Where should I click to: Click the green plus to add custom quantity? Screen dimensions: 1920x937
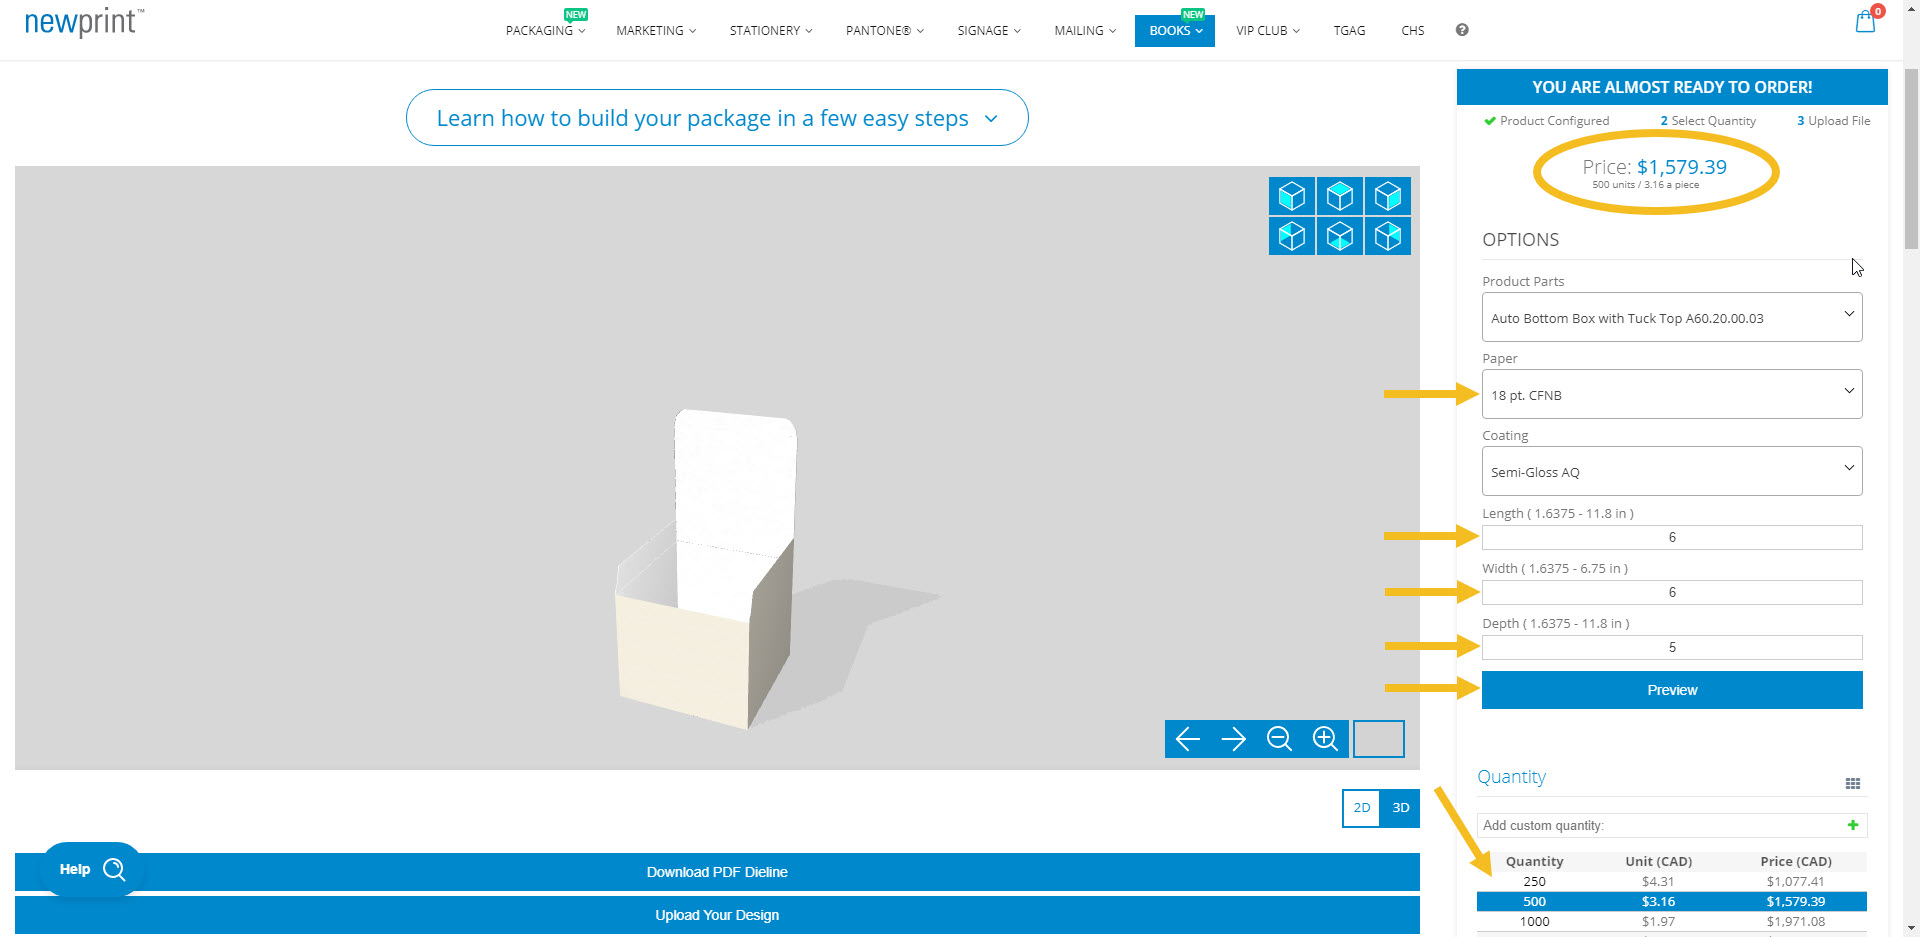coord(1853,825)
